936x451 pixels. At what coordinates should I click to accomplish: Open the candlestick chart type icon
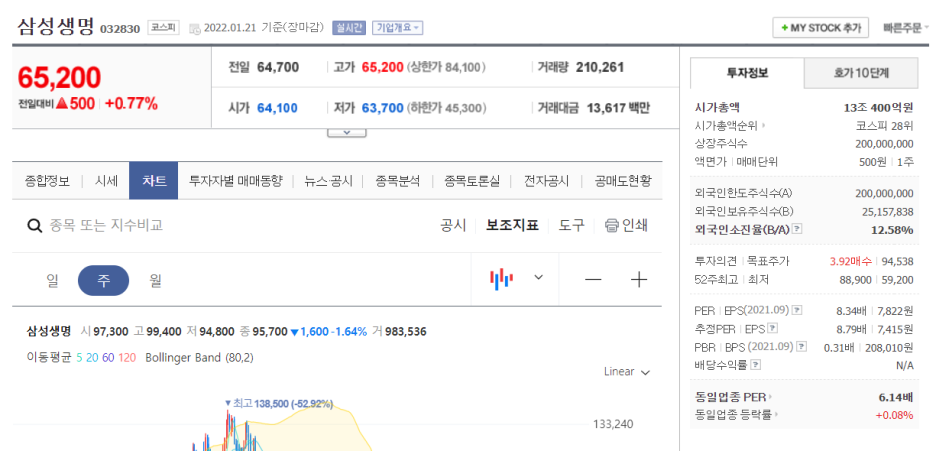(x=501, y=279)
